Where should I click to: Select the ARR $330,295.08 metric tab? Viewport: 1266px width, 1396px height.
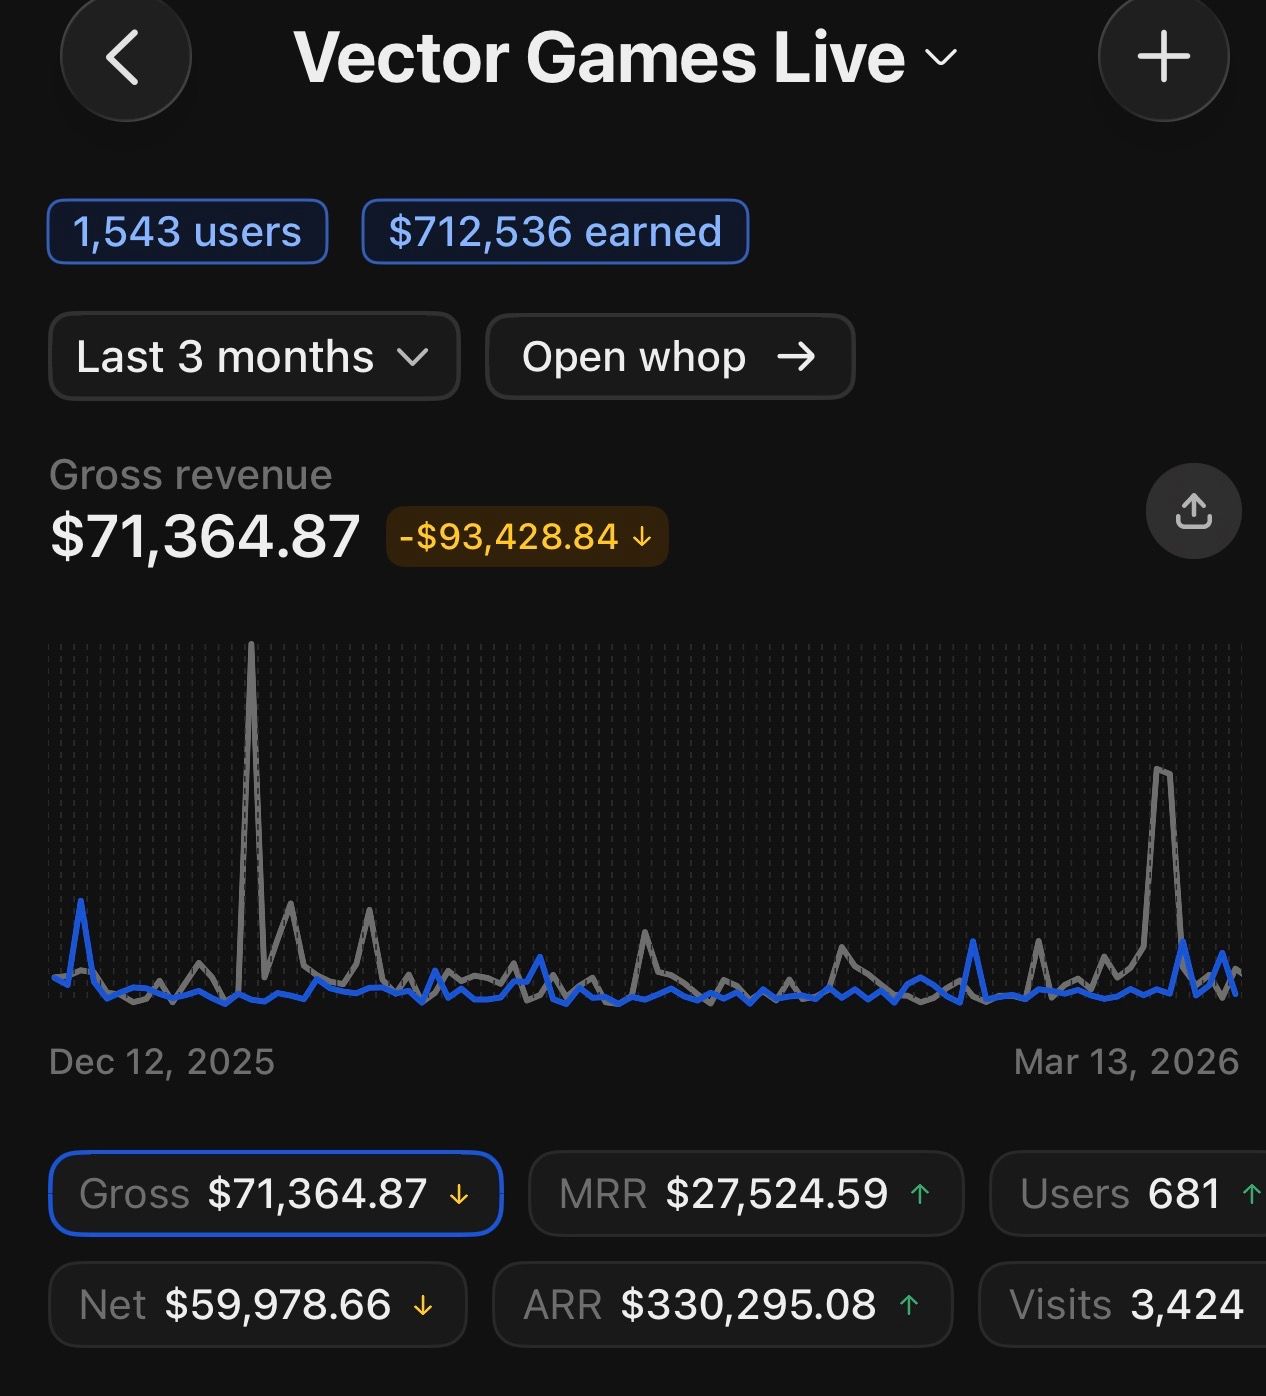coord(723,1304)
